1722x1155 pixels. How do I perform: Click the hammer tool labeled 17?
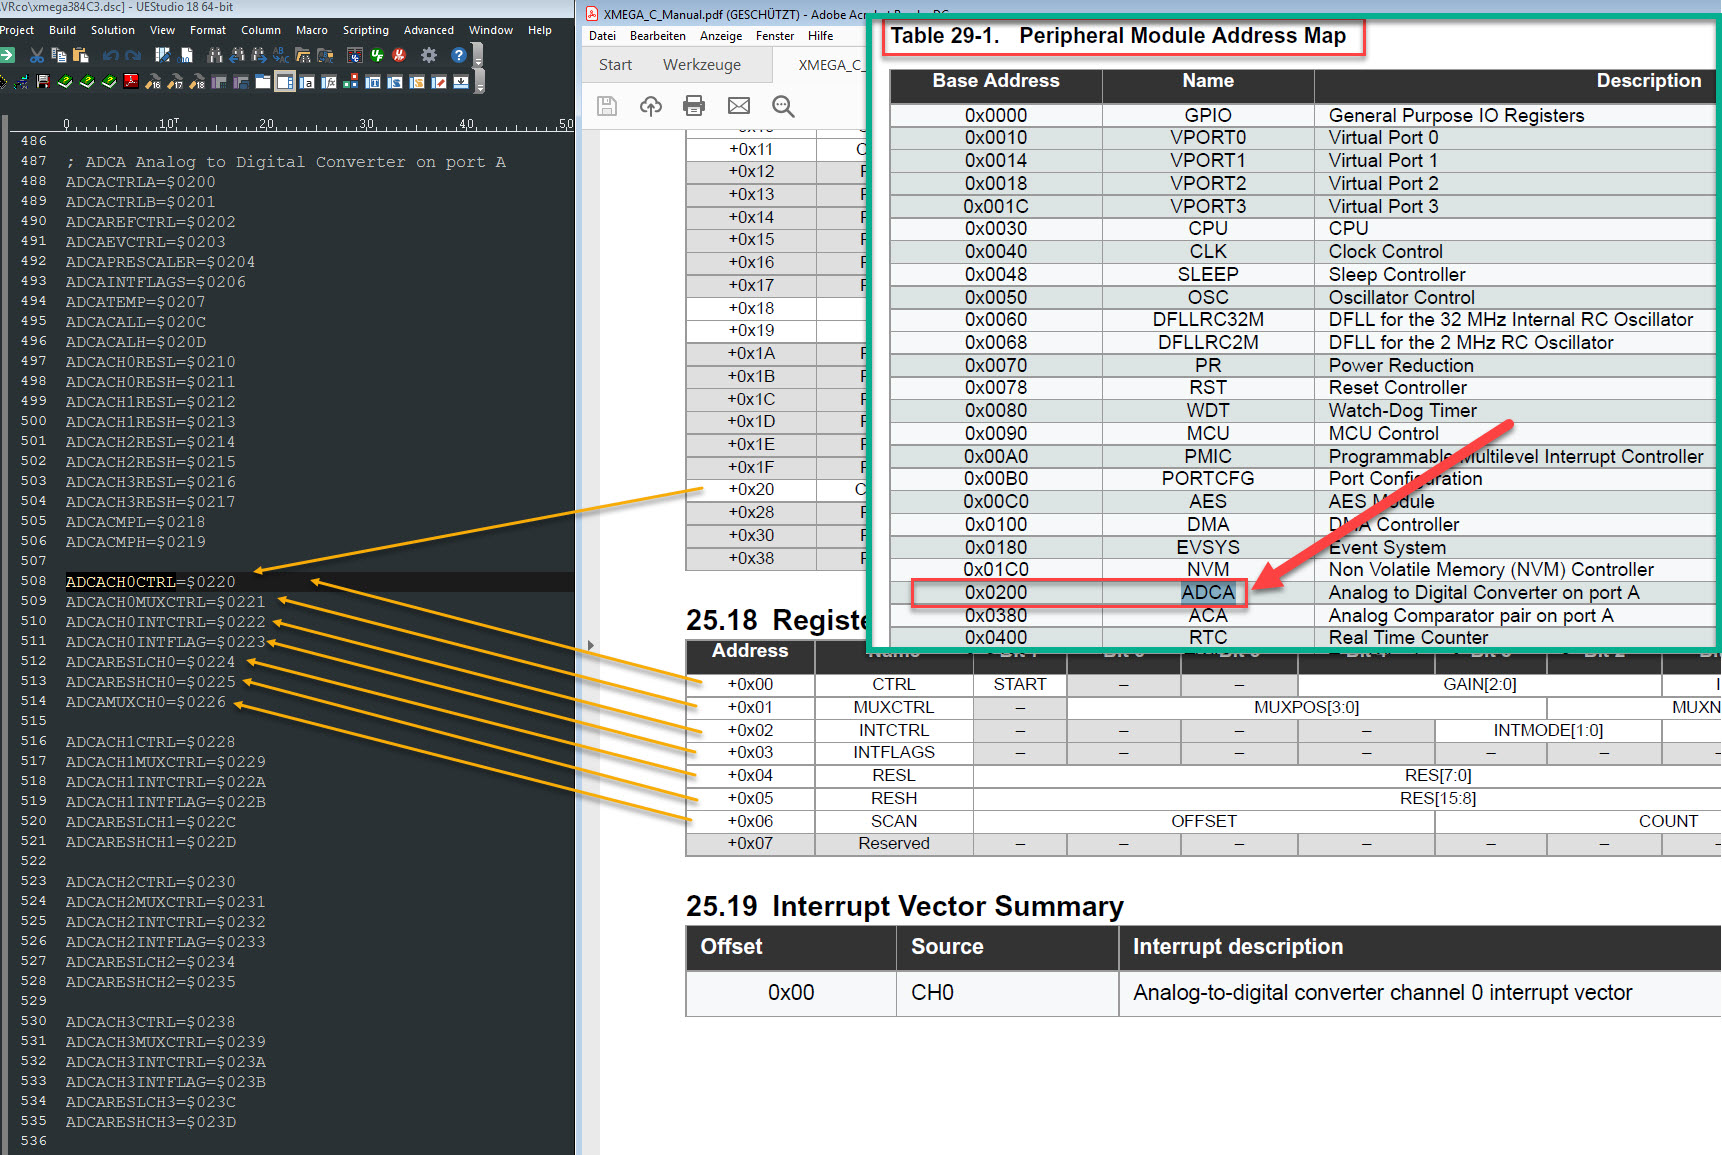coord(175,83)
